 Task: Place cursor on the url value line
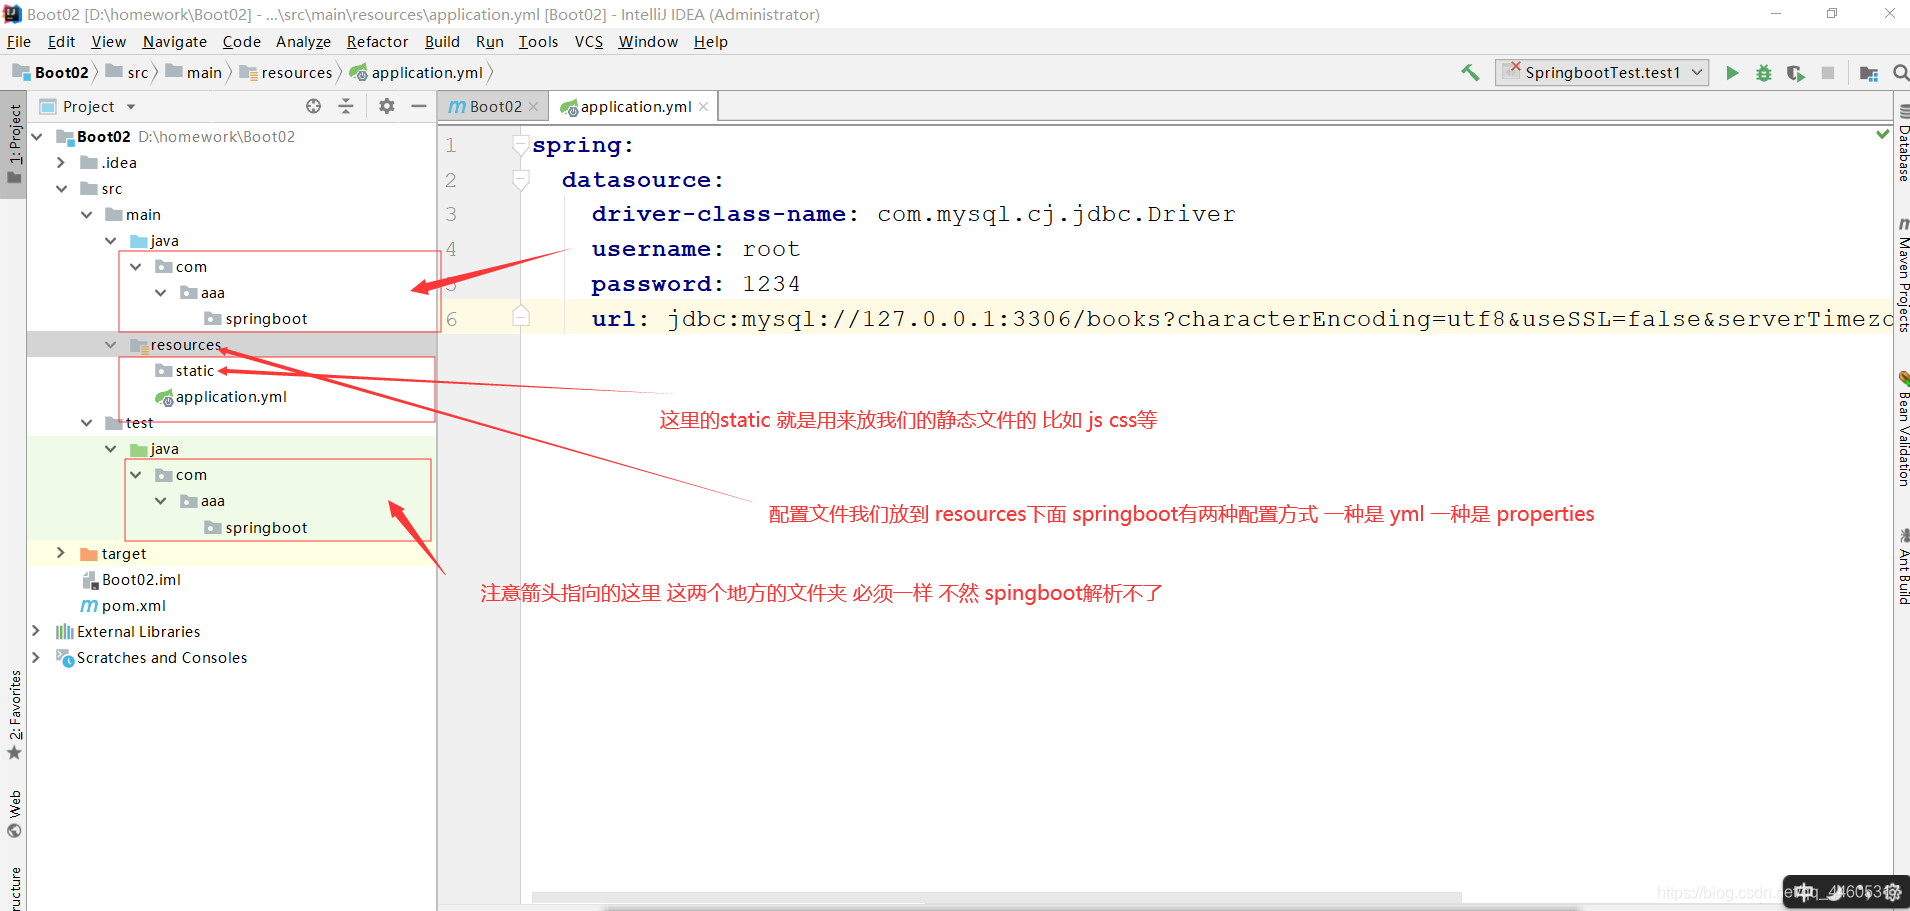point(1280,318)
